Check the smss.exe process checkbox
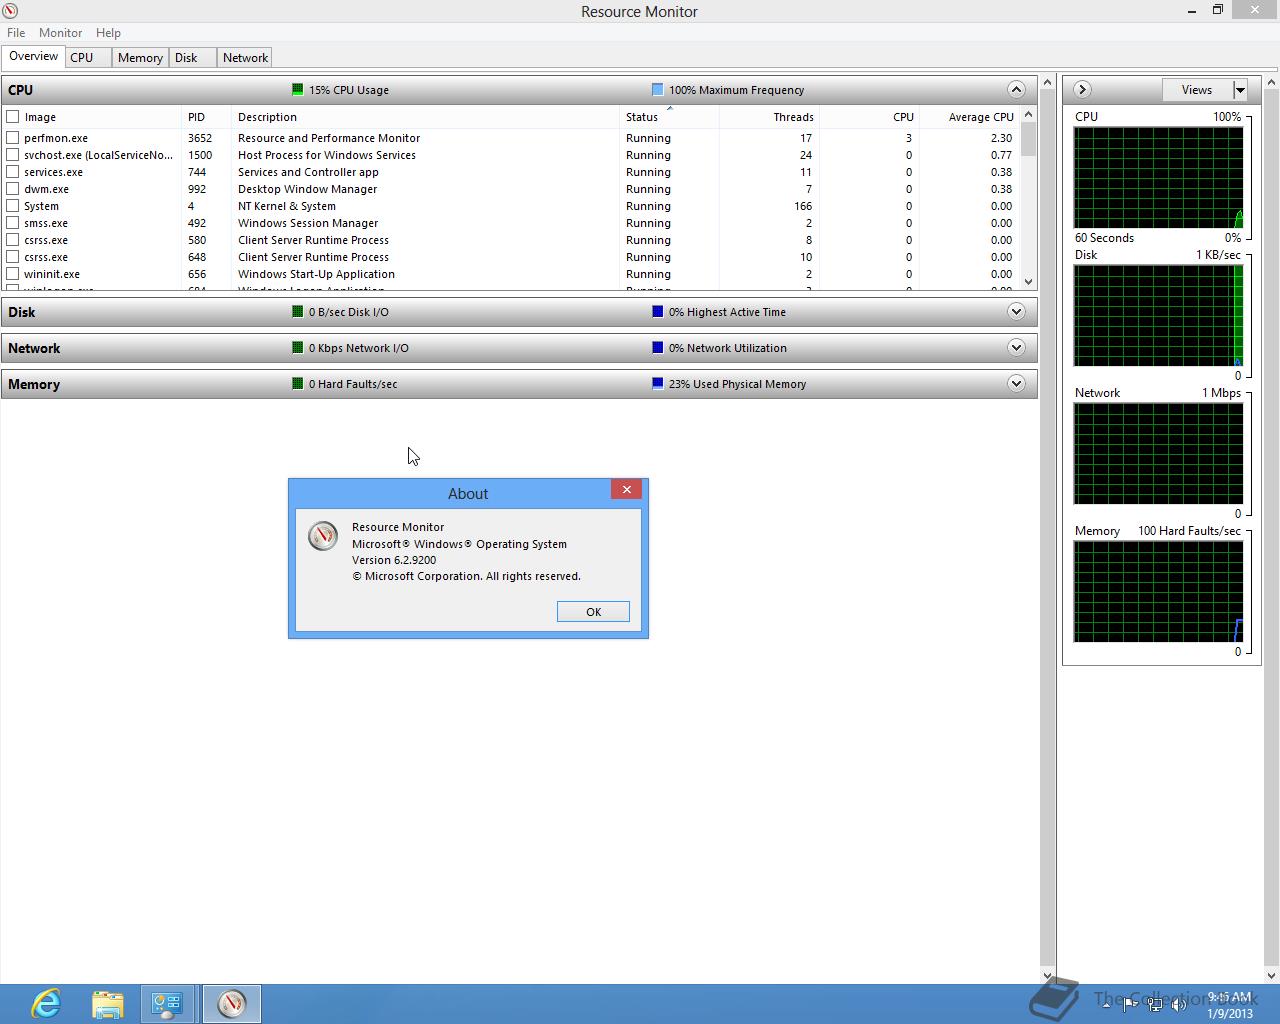The height and width of the screenshot is (1024, 1280). 13,222
